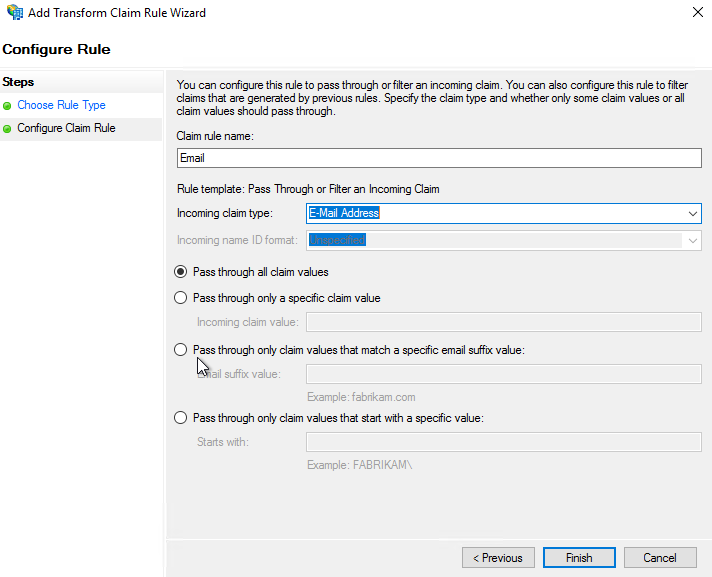712x577 pixels.
Task: Click the Claim rule name field
Action: click(437, 158)
